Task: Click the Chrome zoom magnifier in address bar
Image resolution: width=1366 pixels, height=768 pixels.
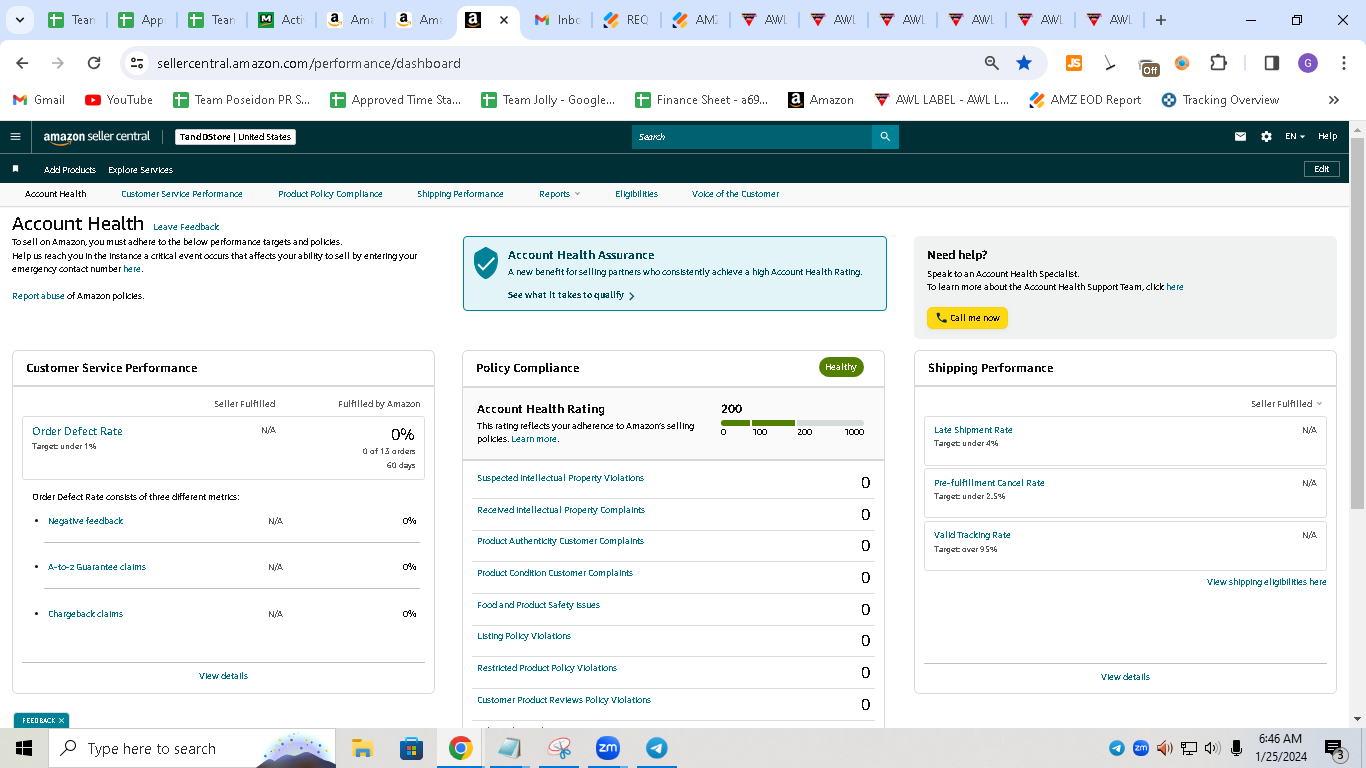Action: click(x=992, y=63)
